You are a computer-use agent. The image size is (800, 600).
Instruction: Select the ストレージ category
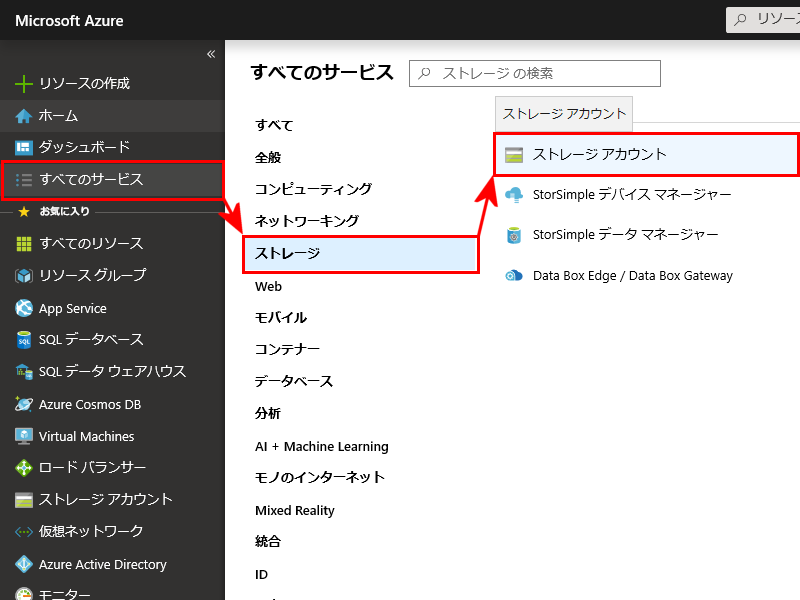(x=361, y=254)
